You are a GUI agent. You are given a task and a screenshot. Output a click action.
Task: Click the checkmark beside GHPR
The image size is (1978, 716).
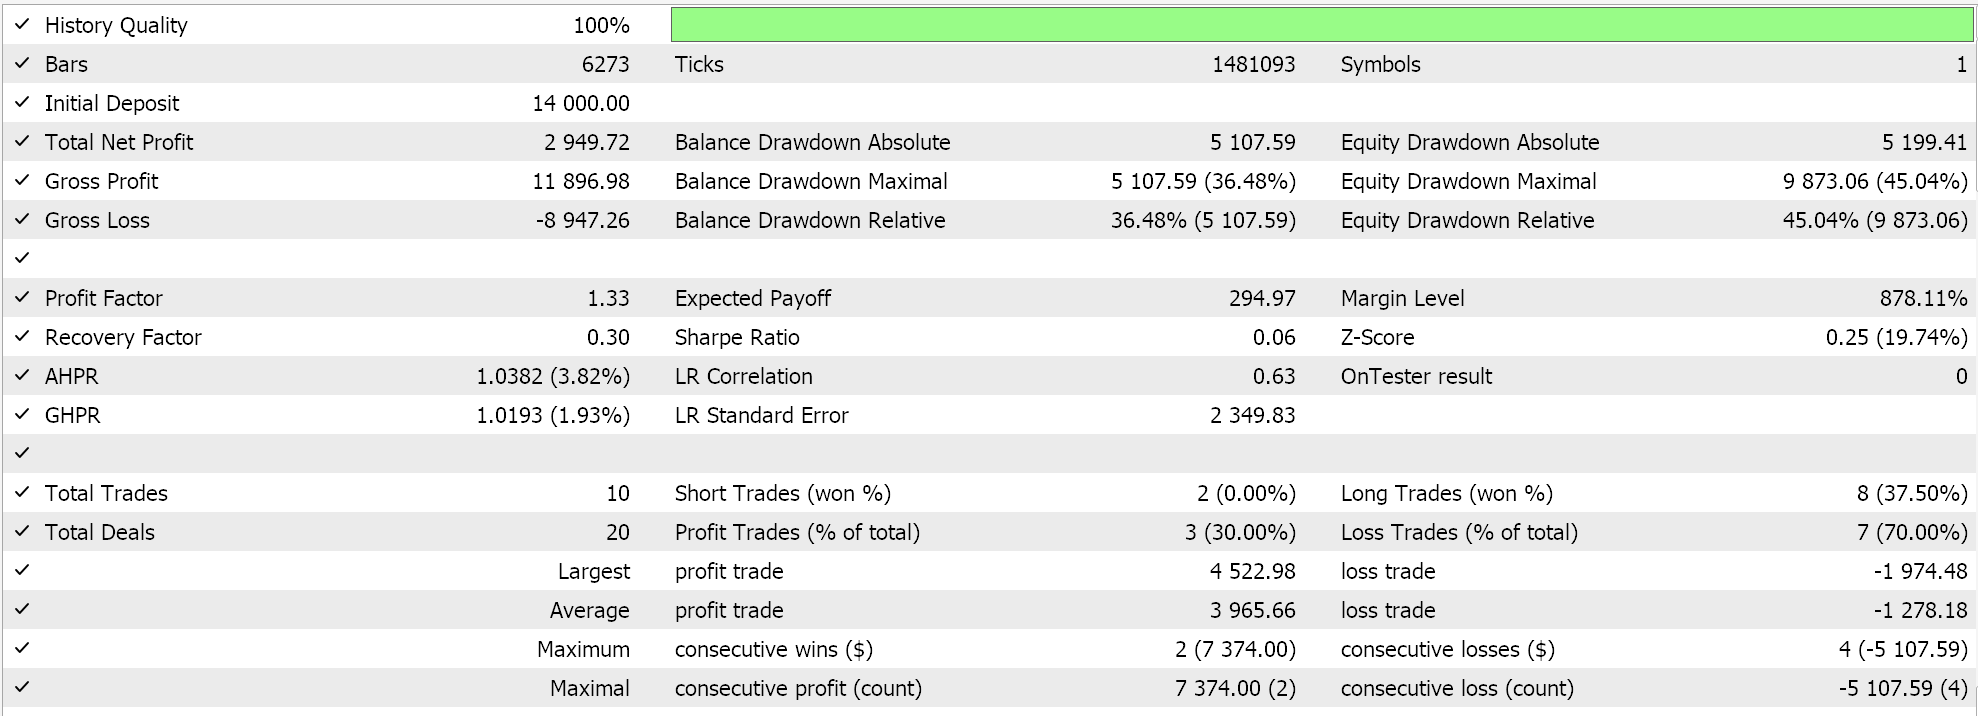point(22,414)
